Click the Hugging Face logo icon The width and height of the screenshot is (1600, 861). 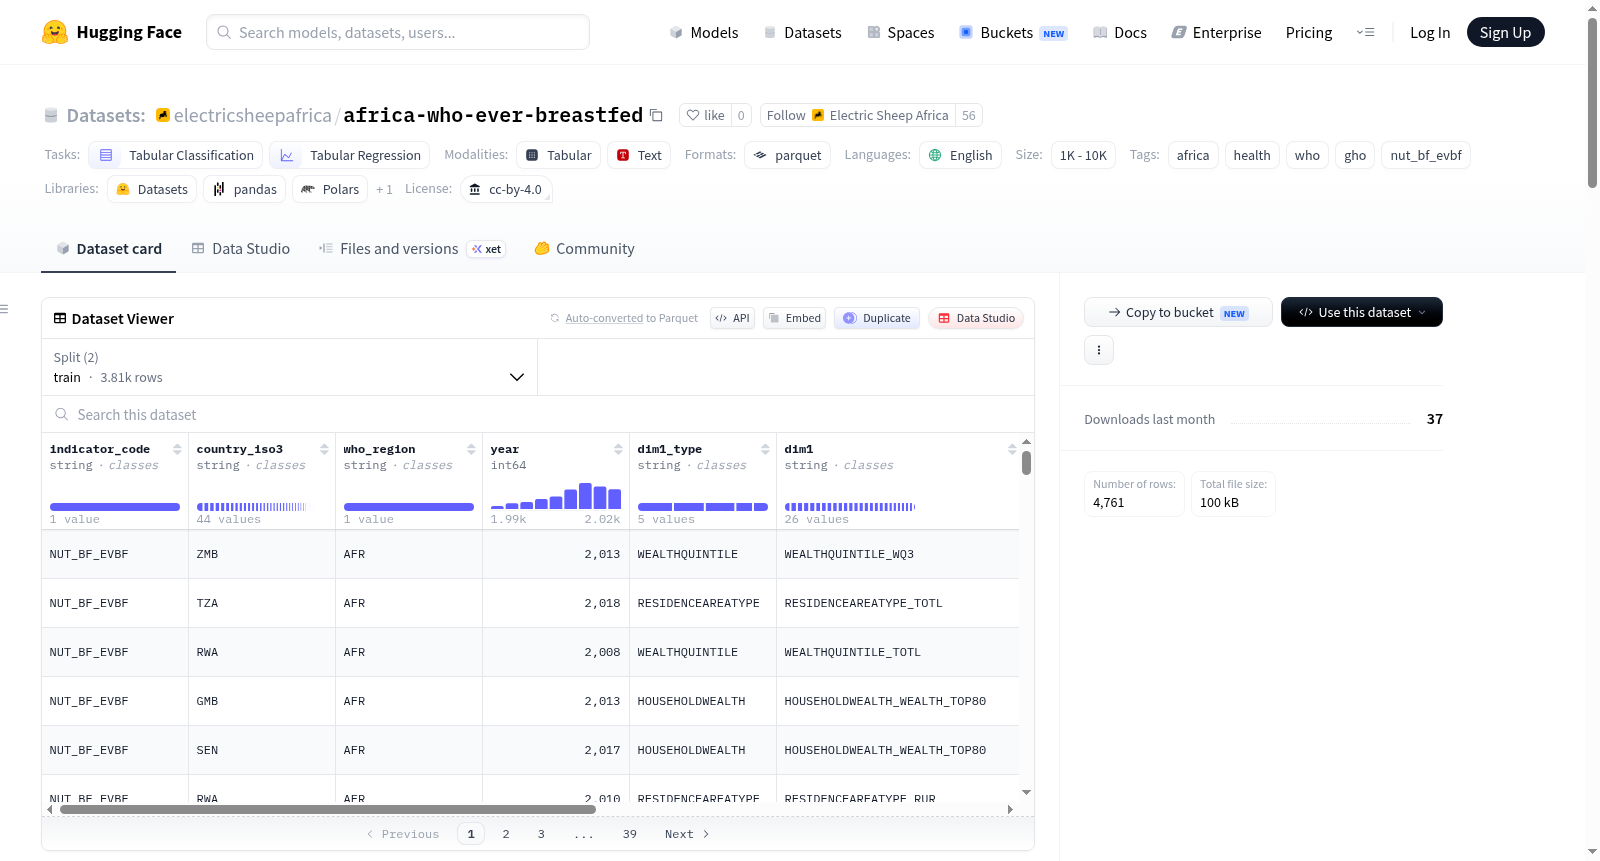(x=55, y=32)
